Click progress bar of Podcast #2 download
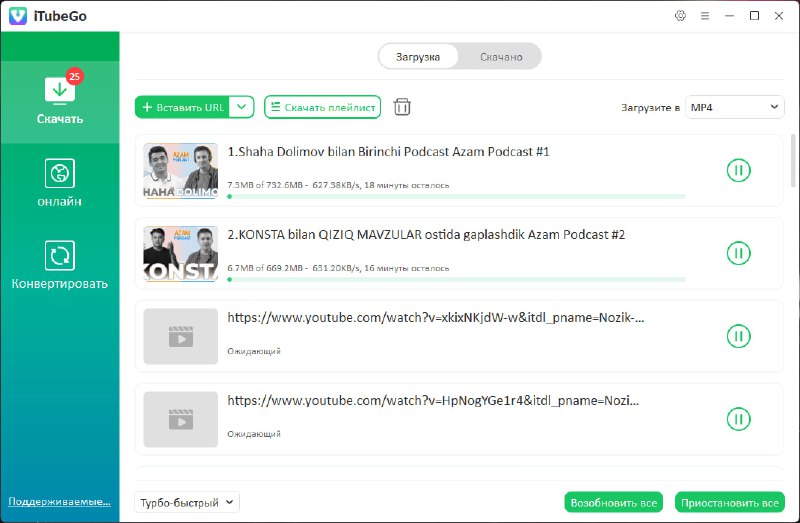Screen dimensions: 800x523 click(x=457, y=280)
